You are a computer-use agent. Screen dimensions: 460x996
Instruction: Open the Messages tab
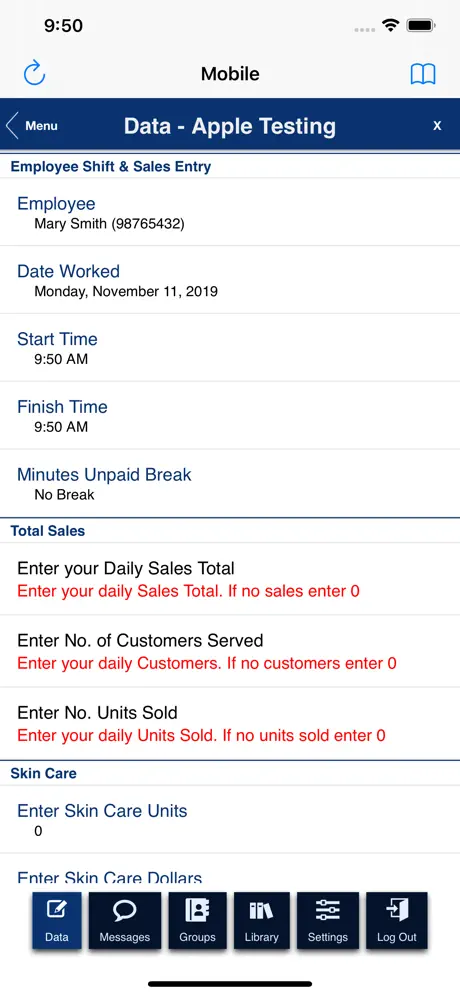[x=125, y=920]
